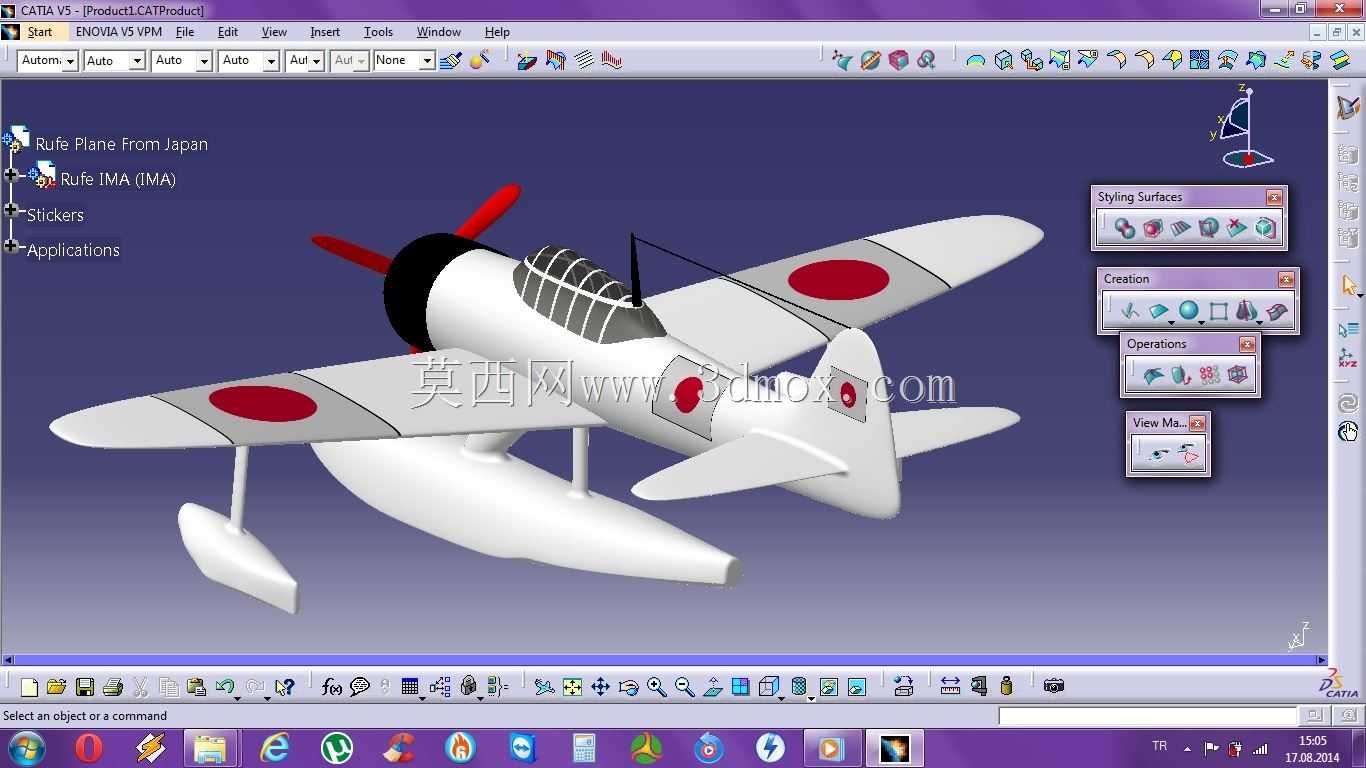
Task: Open the Formula f(x) tool
Action: coord(332,686)
